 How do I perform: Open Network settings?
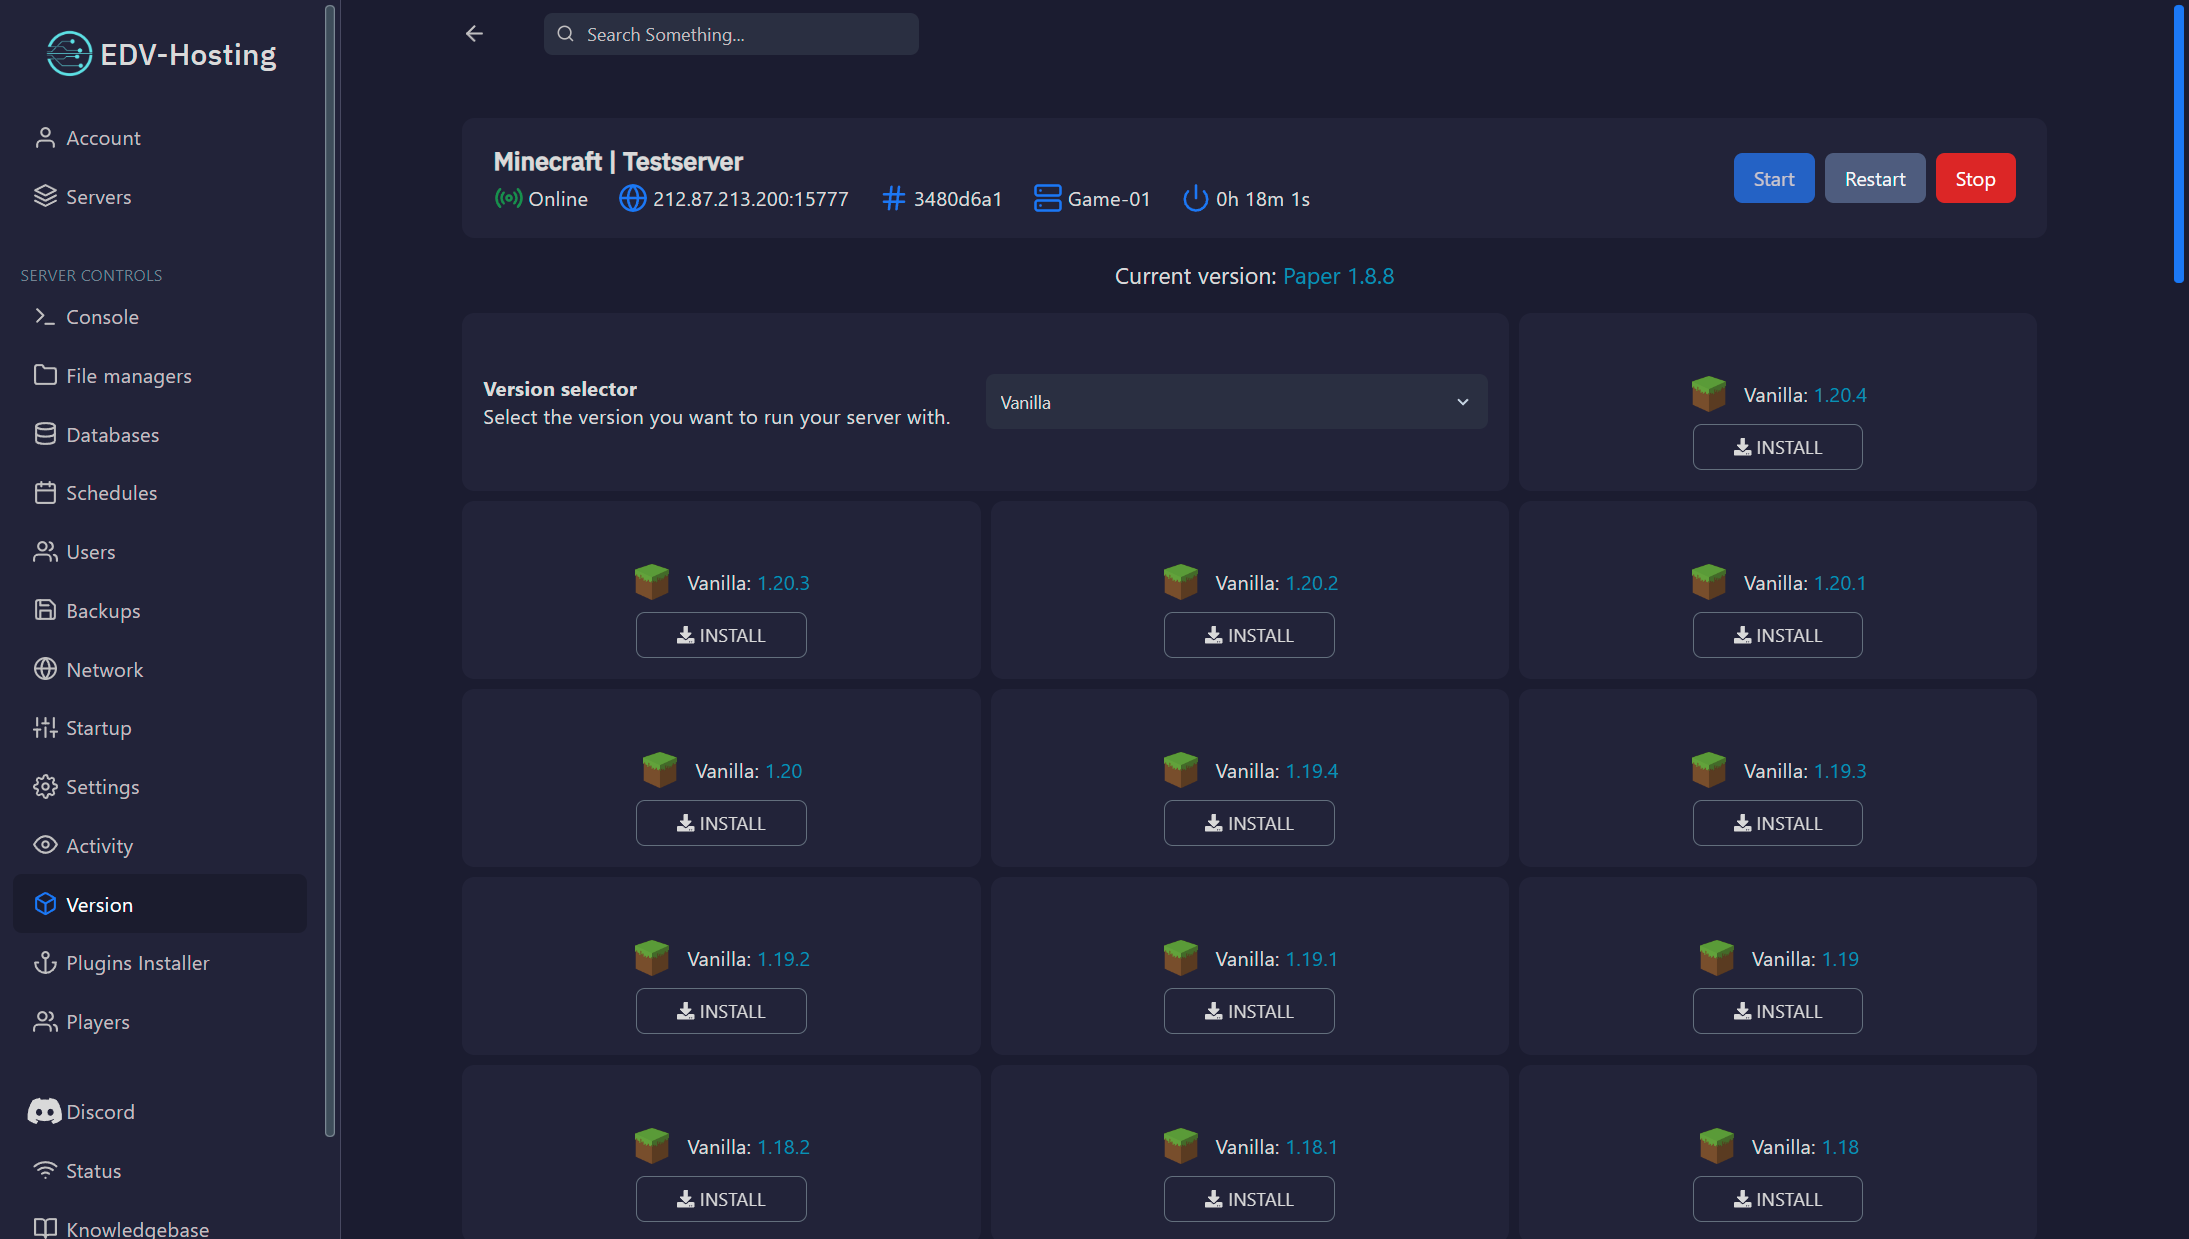[x=160, y=670]
